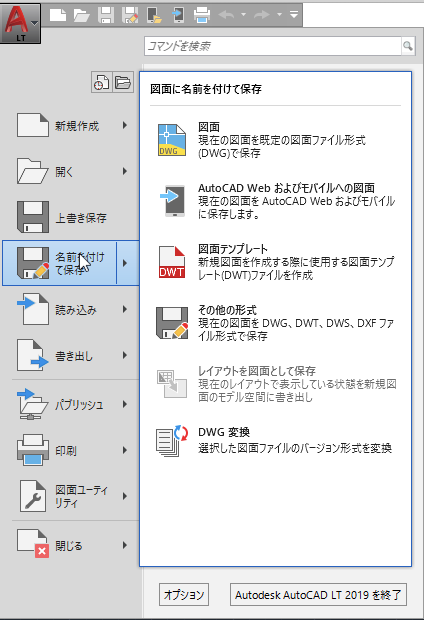This screenshot has width=435, height=630.
Task: Click the 図面ユーティリティ wrench icon
Action: [33, 496]
